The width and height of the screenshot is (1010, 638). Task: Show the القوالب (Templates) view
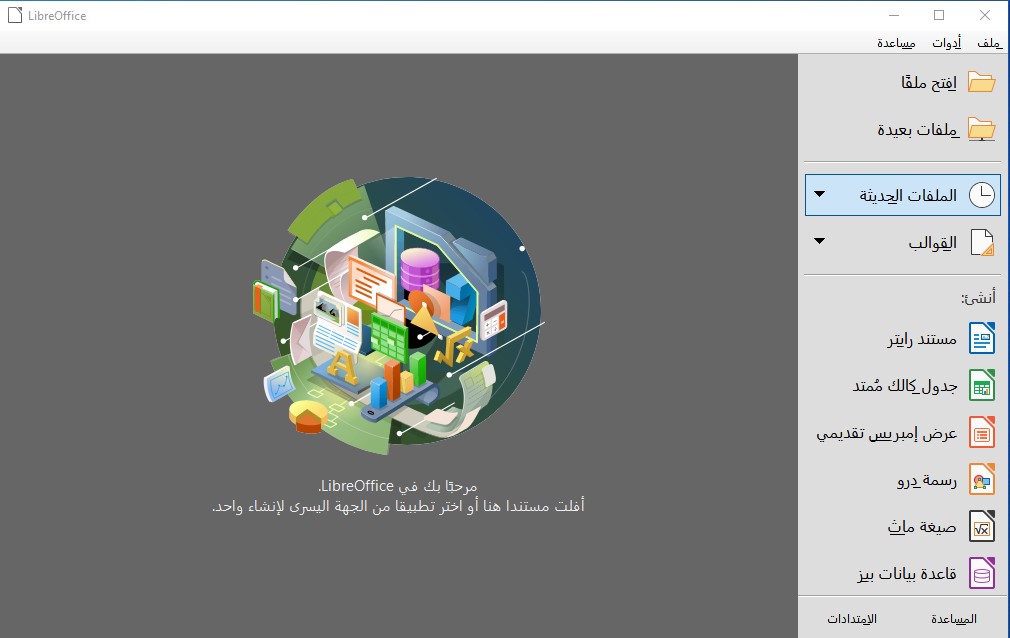pyautogui.click(x=903, y=242)
